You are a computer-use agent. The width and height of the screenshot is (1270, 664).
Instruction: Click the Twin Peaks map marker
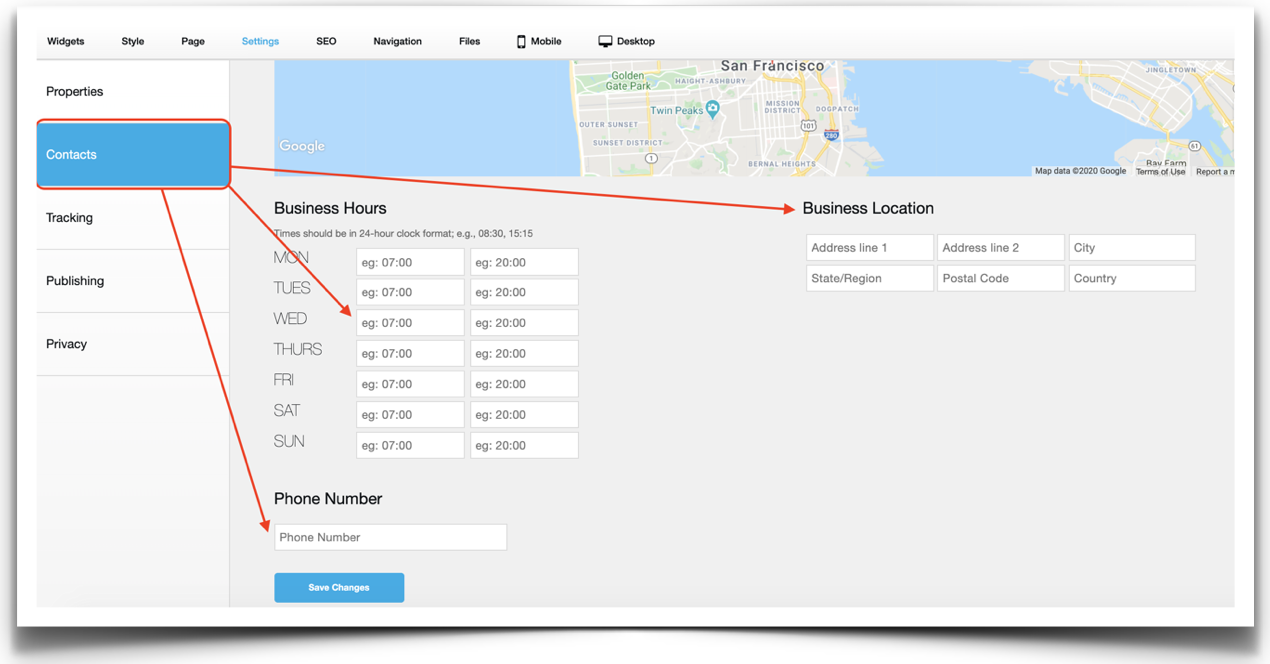712,109
